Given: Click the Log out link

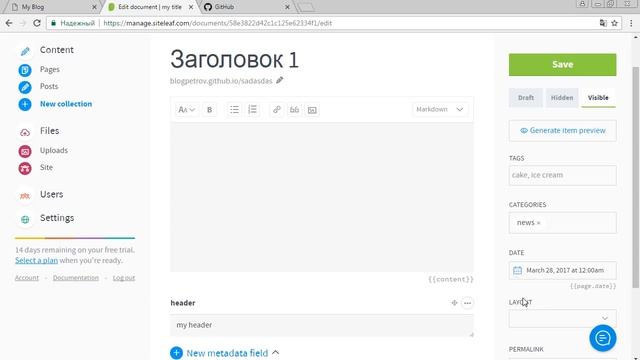Looking at the screenshot, I should tap(124, 278).
